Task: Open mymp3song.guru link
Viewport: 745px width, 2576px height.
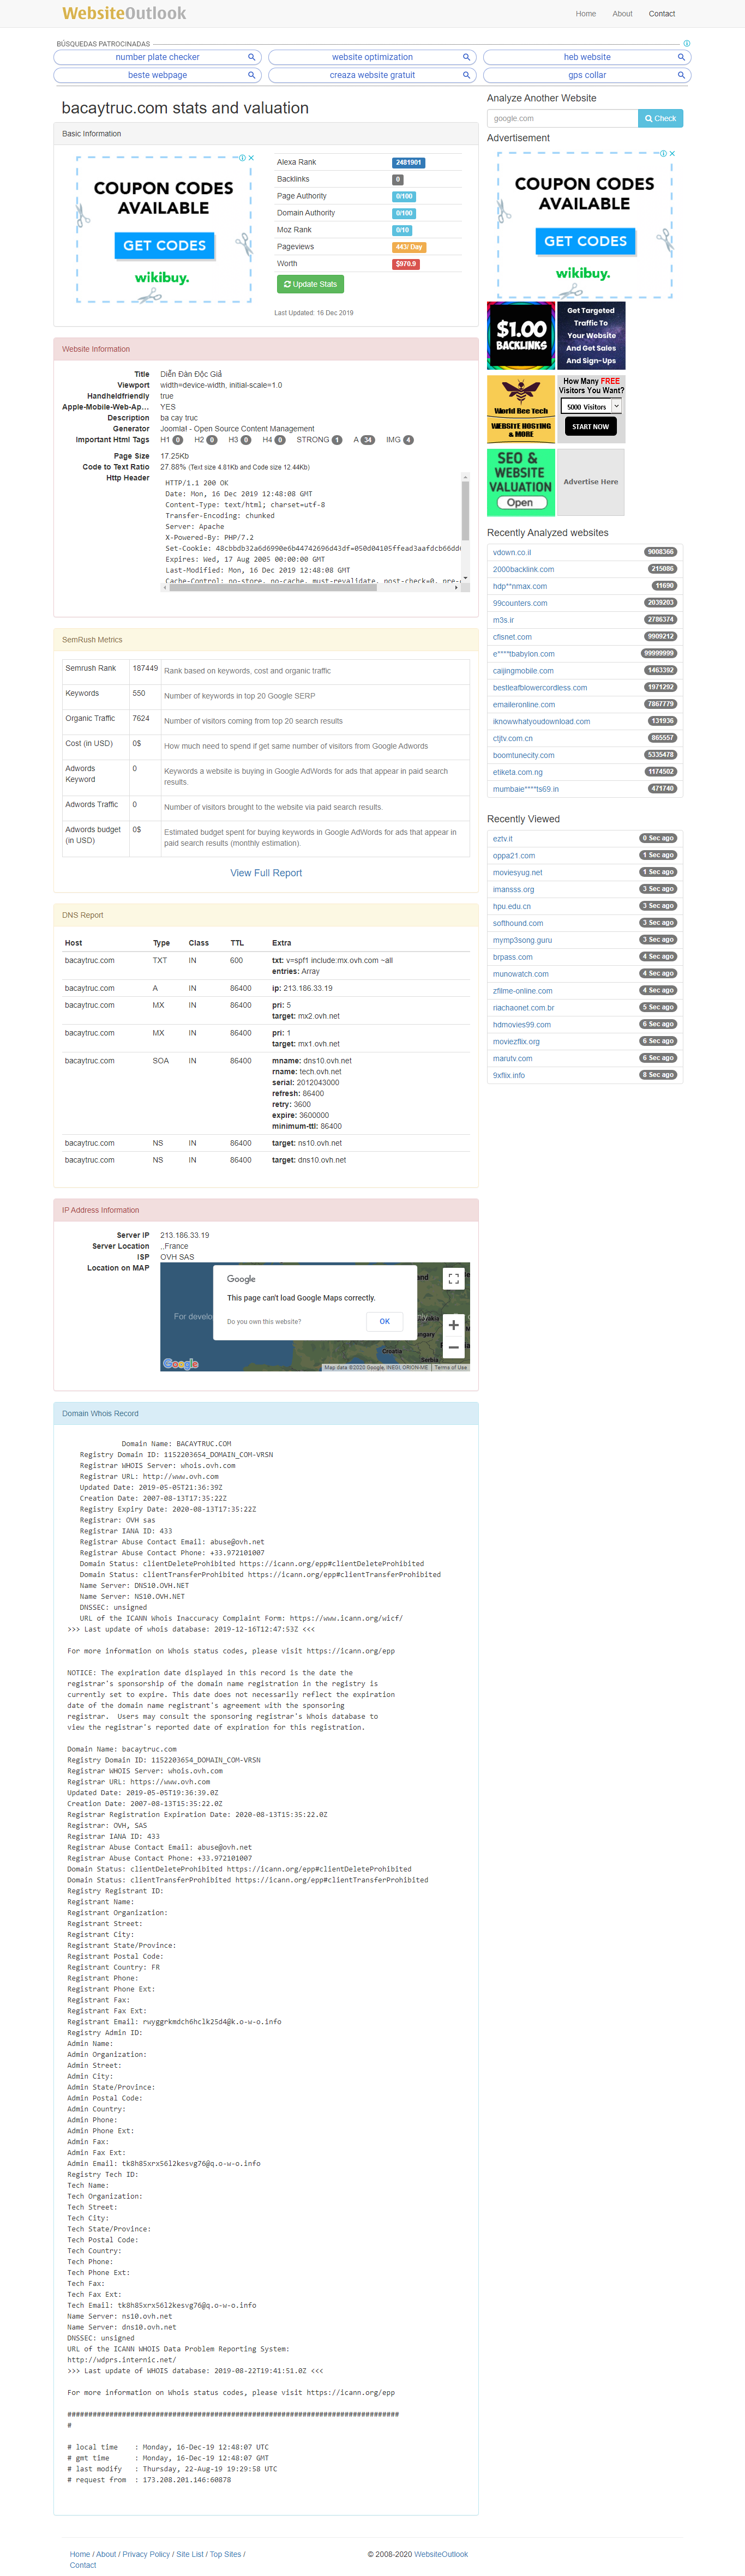Action: click(522, 940)
